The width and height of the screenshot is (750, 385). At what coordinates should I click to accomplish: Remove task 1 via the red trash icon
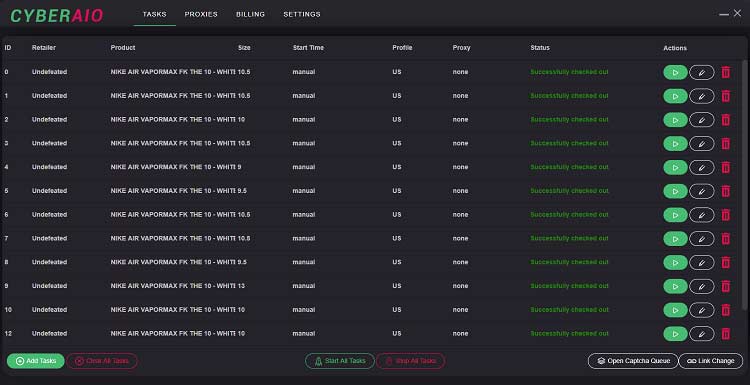coord(726,96)
